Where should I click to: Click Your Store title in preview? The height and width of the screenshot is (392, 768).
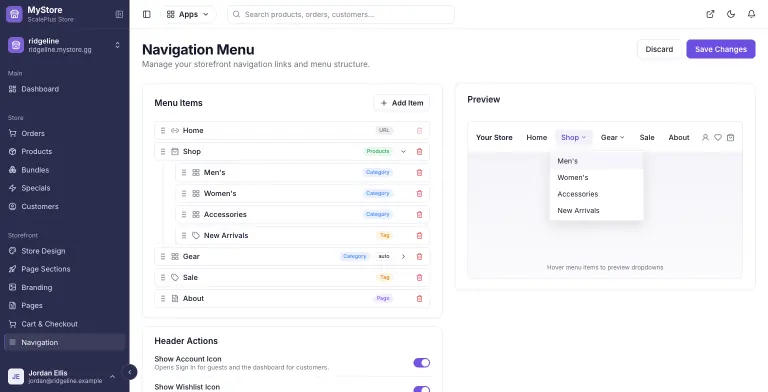tap(494, 138)
